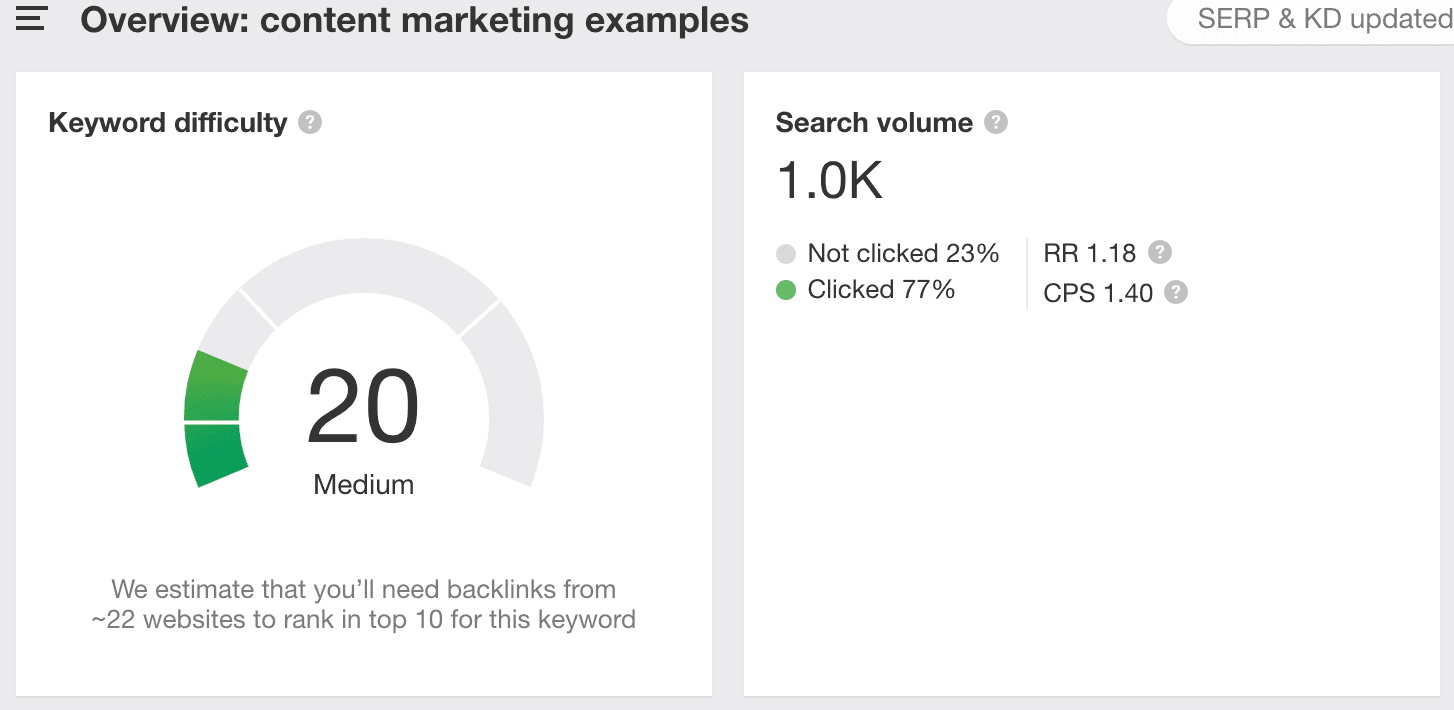
Task: Open the hamburger menu
Action: (32, 19)
